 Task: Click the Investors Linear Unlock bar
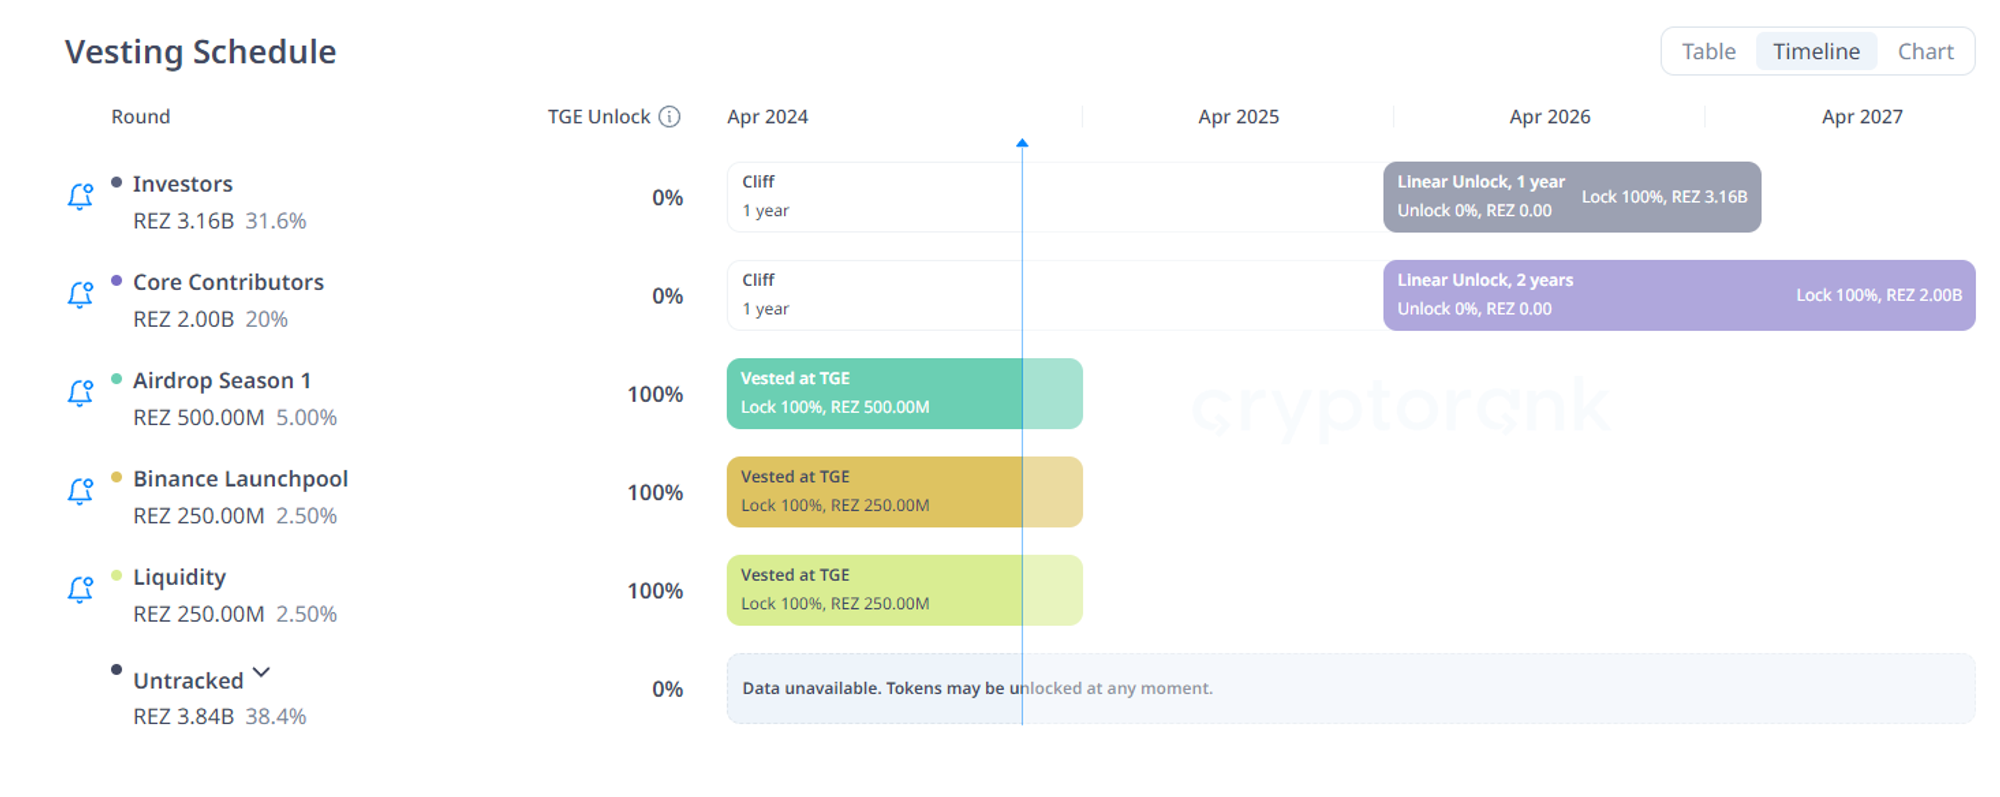[1571, 197]
